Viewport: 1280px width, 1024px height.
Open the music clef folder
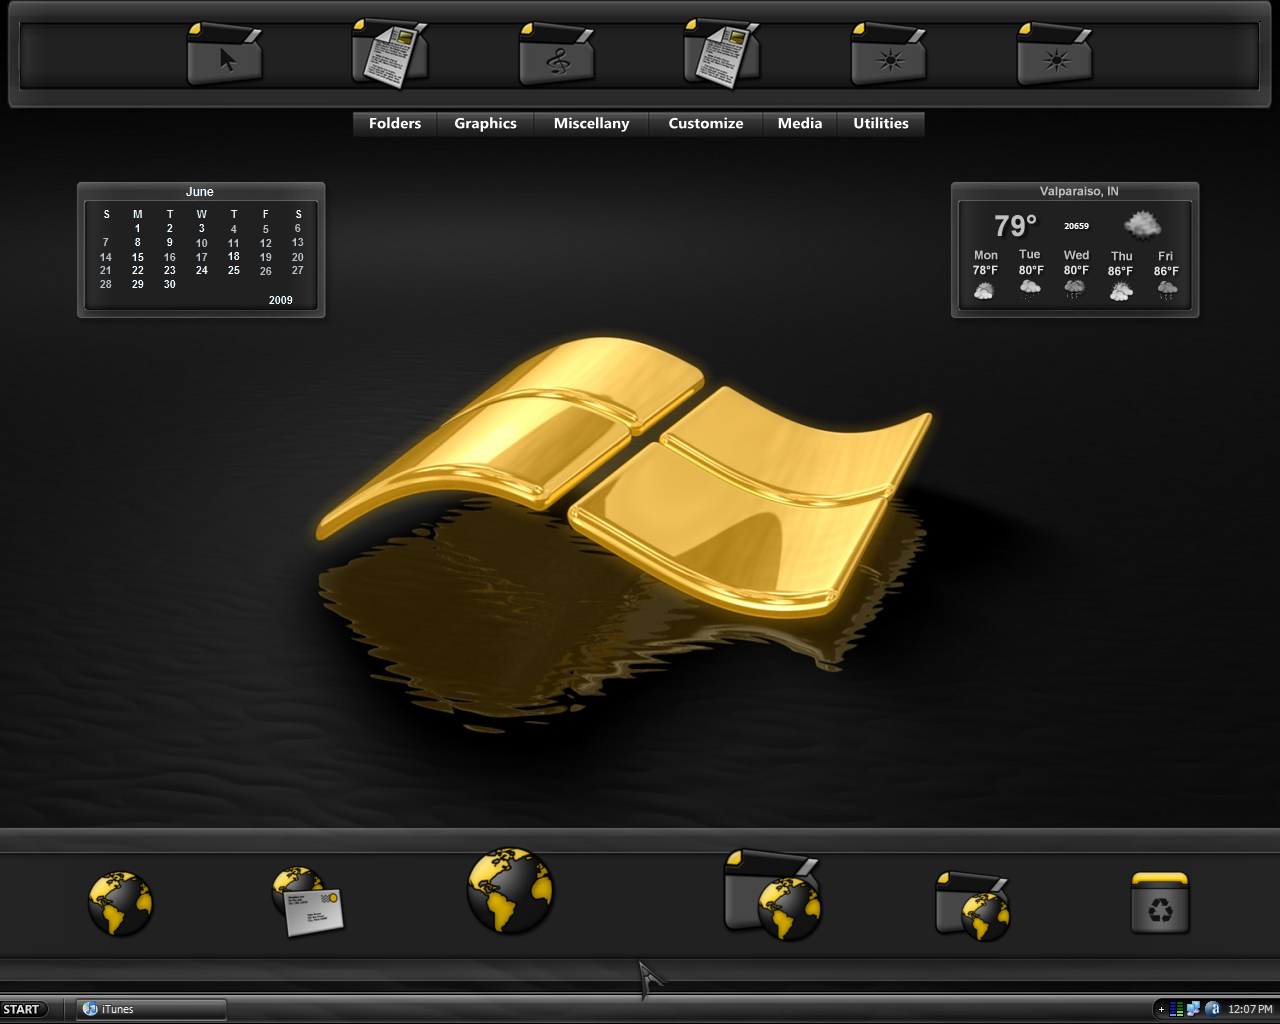pyautogui.click(x=557, y=54)
